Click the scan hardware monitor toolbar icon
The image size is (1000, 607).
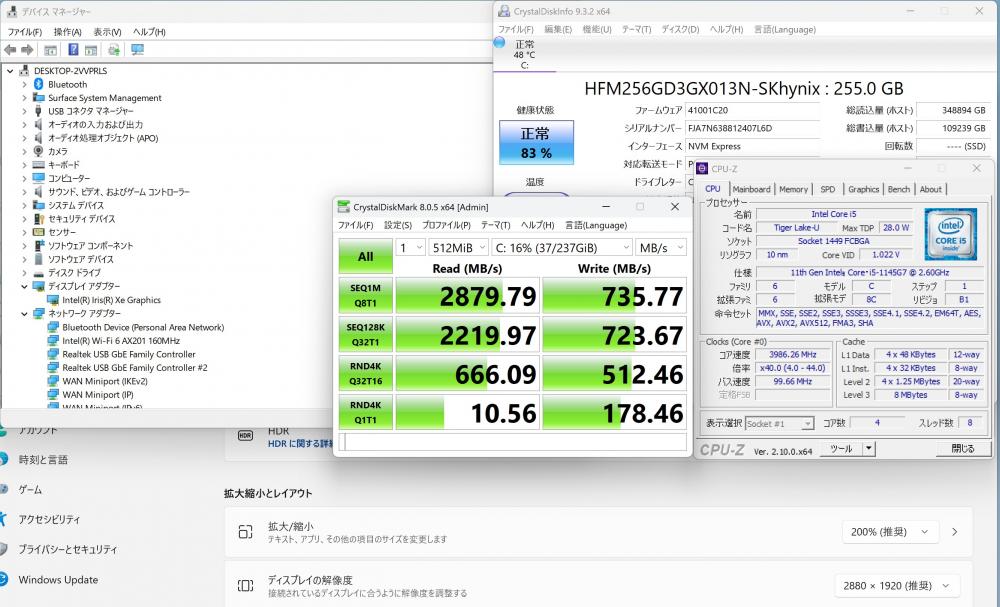point(137,50)
